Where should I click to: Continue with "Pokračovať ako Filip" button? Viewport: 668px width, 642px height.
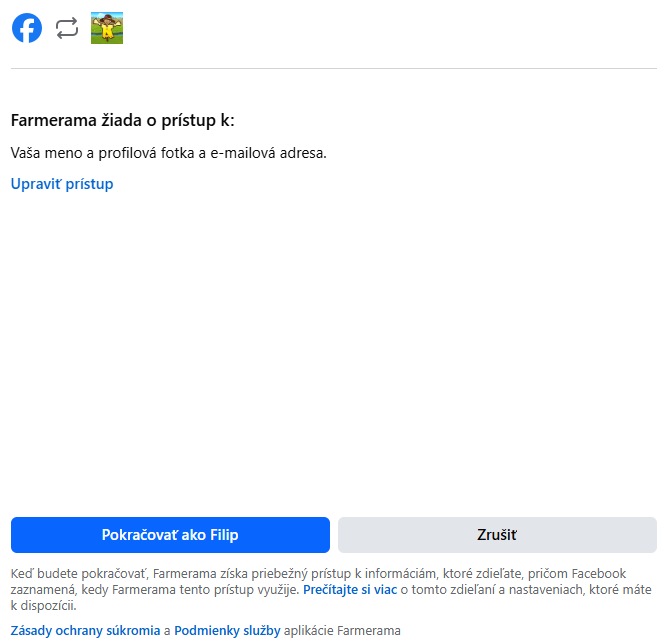(x=170, y=535)
